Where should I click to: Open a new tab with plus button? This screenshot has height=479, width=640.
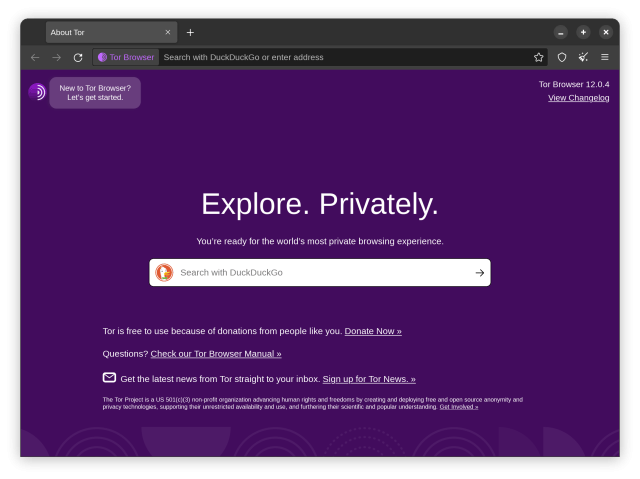190,32
